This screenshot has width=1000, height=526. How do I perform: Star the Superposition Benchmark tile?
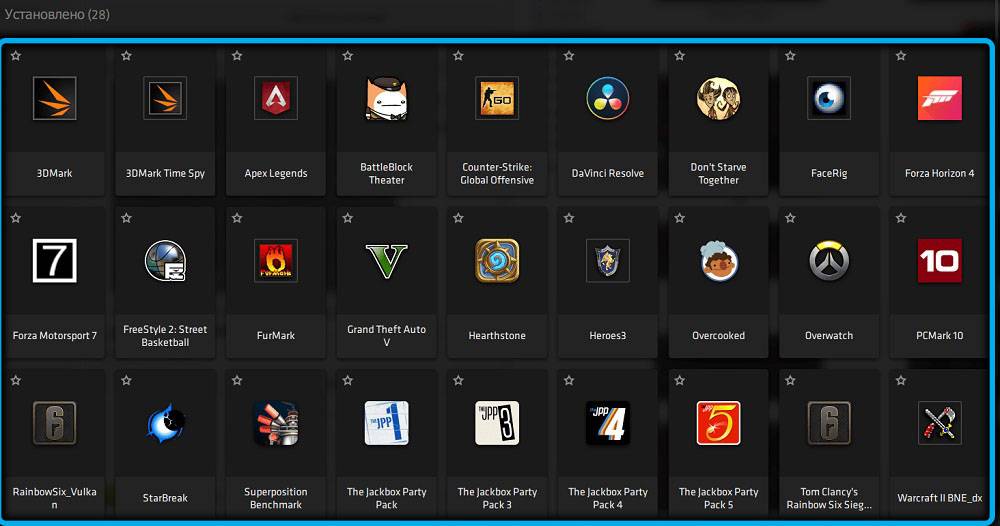(x=237, y=381)
